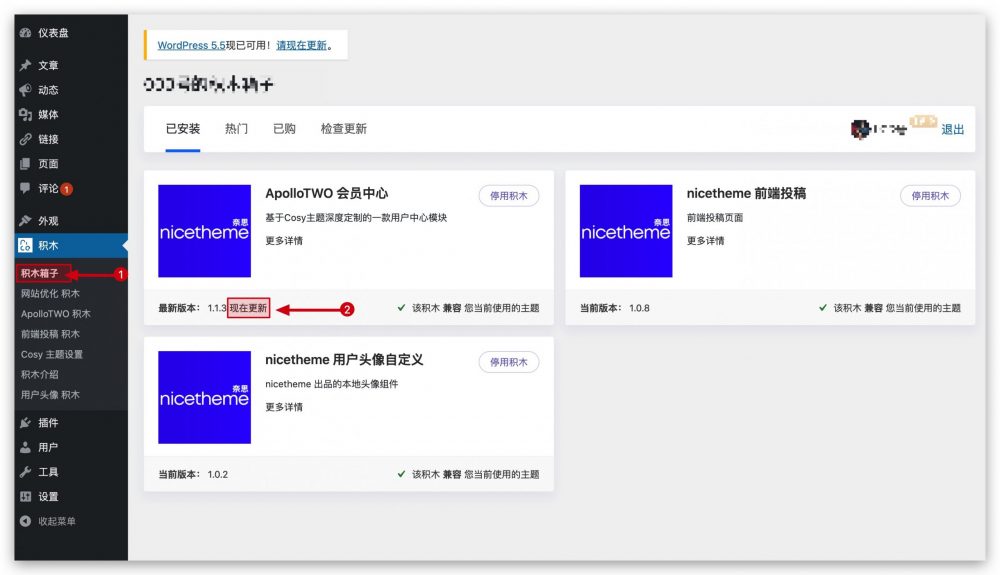Click the version text 1.0.8

click(639, 308)
